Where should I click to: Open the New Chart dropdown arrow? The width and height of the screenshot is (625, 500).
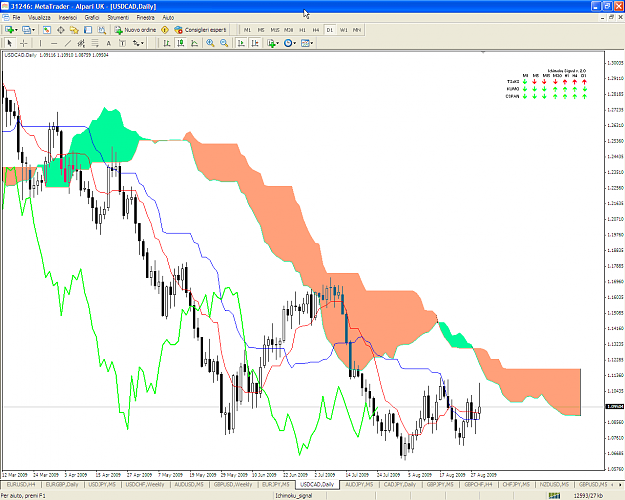tap(16, 30)
